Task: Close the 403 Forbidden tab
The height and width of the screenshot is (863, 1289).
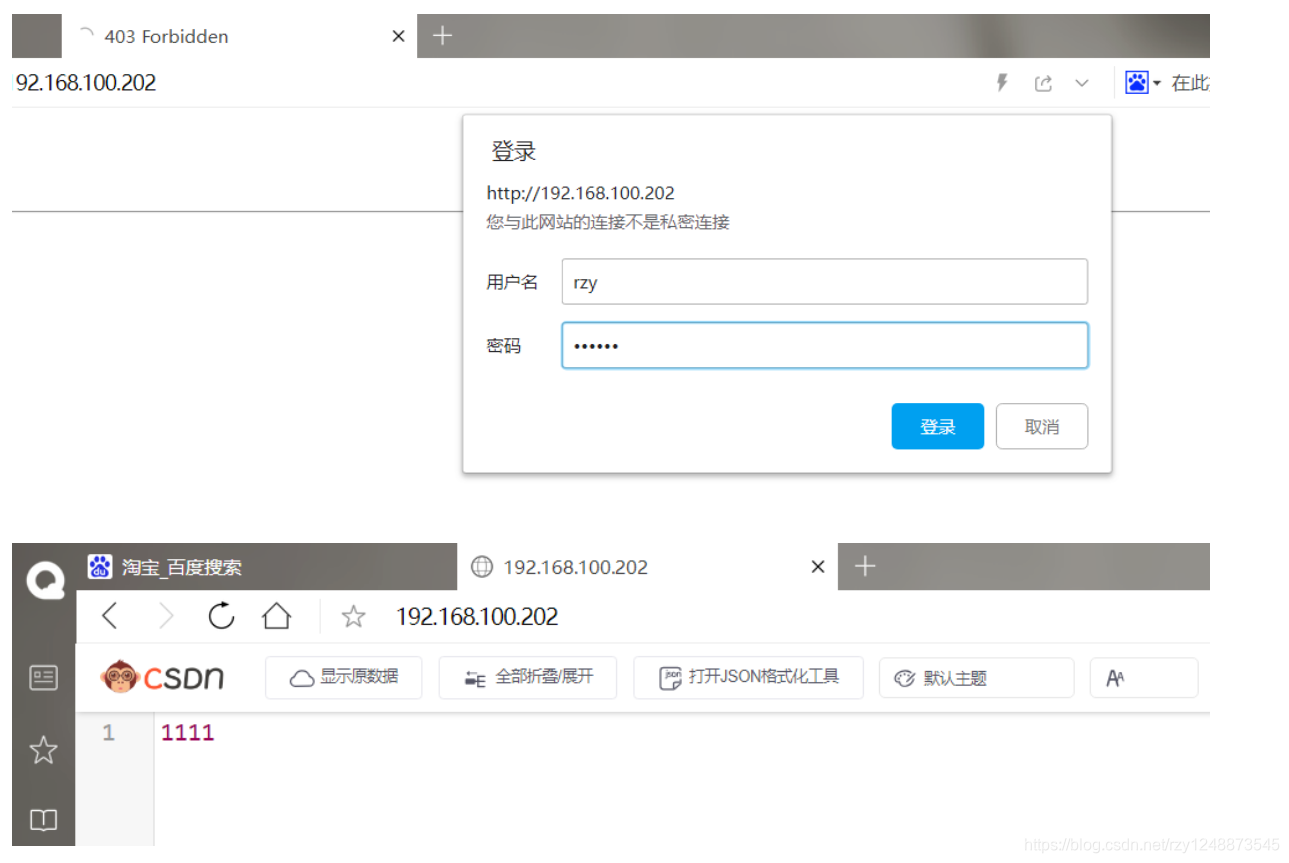Action: coord(398,36)
